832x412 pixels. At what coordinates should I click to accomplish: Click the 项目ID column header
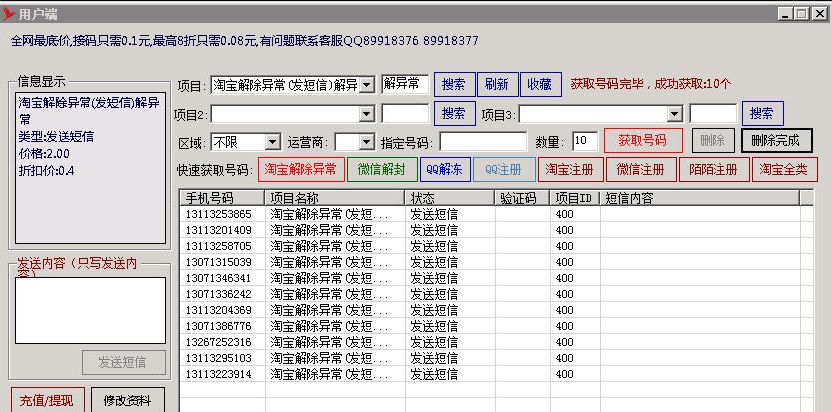click(574, 198)
